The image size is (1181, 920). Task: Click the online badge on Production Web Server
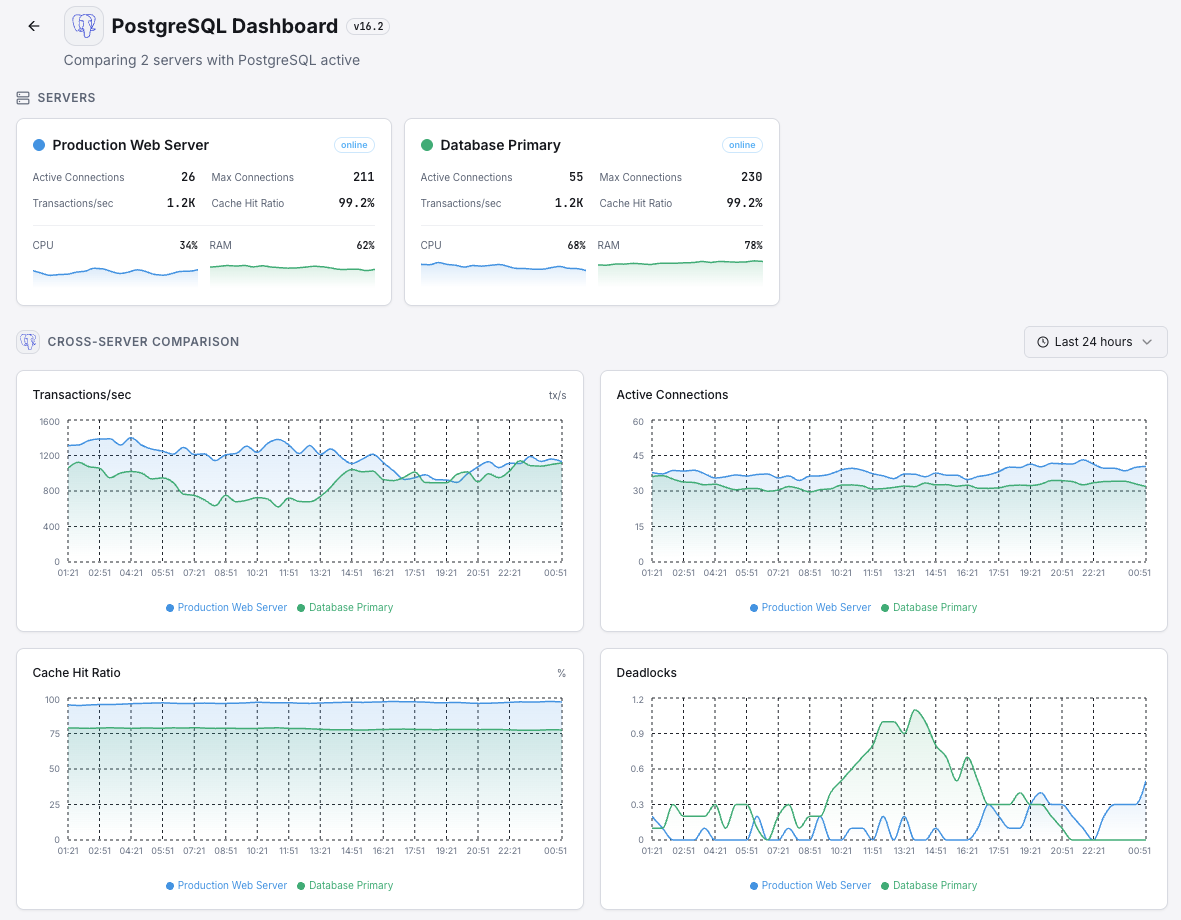point(354,144)
